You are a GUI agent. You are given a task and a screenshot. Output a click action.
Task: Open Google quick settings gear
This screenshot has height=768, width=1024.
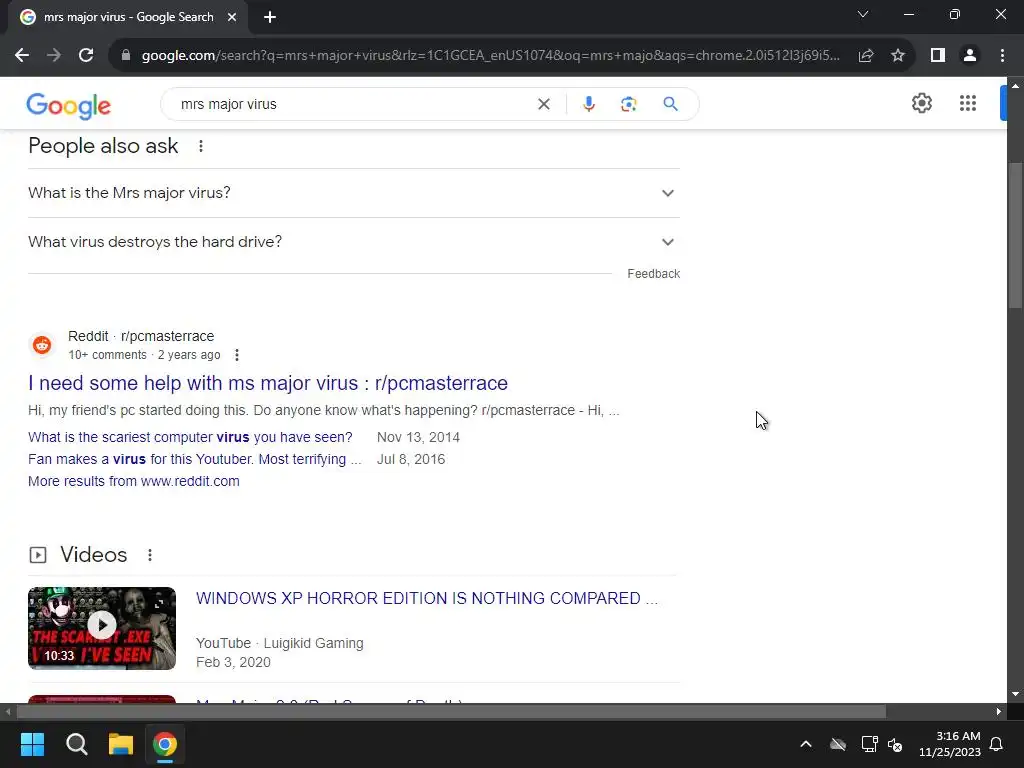click(x=921, y=103)
